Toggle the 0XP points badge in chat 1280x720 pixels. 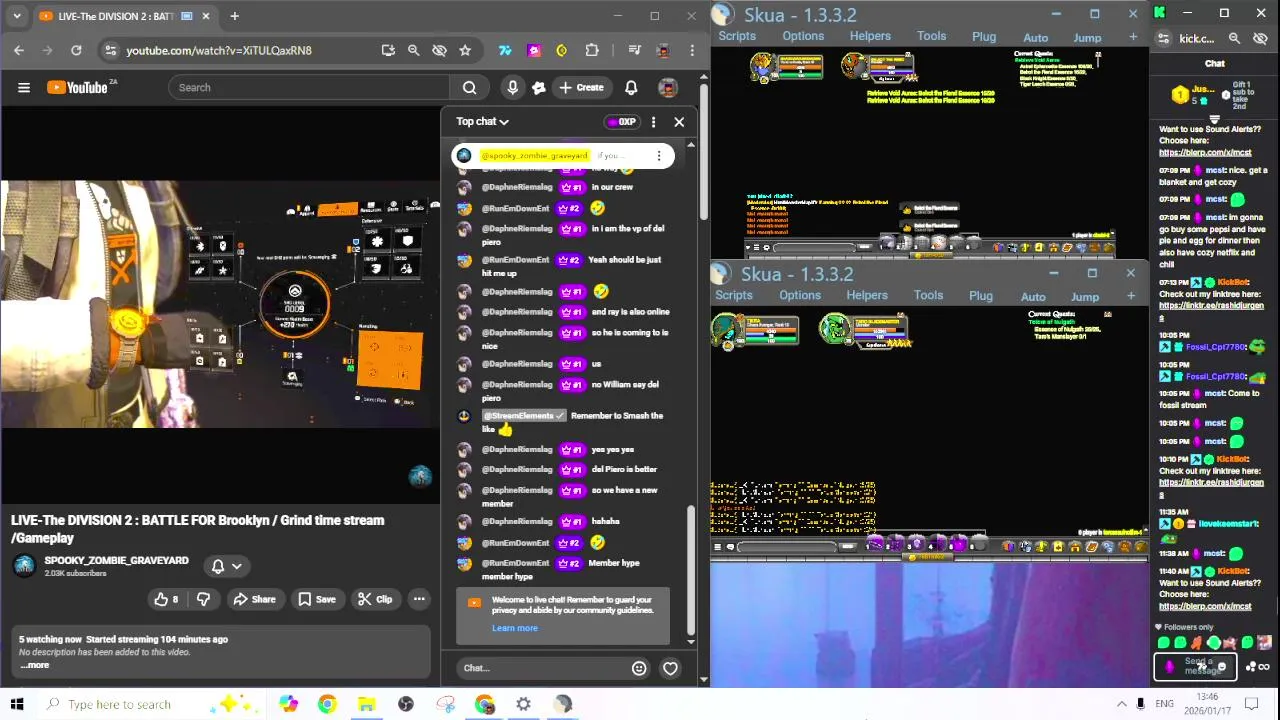[621, 122]
